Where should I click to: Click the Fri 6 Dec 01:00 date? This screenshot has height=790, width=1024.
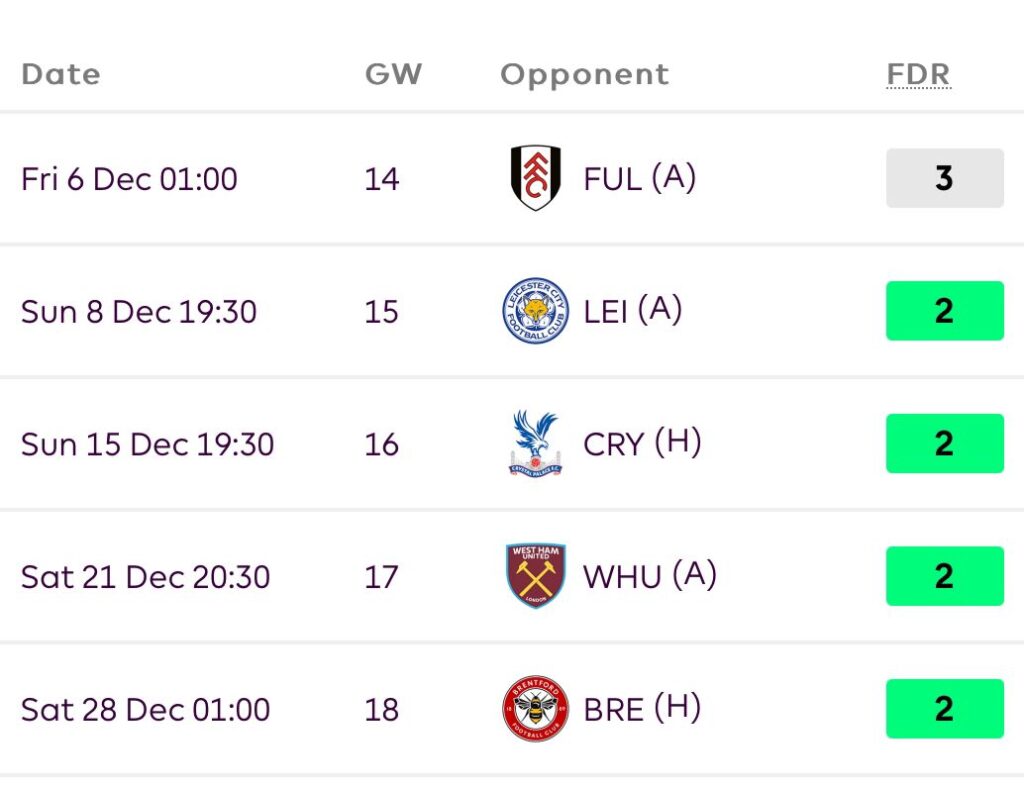point(129,179)
